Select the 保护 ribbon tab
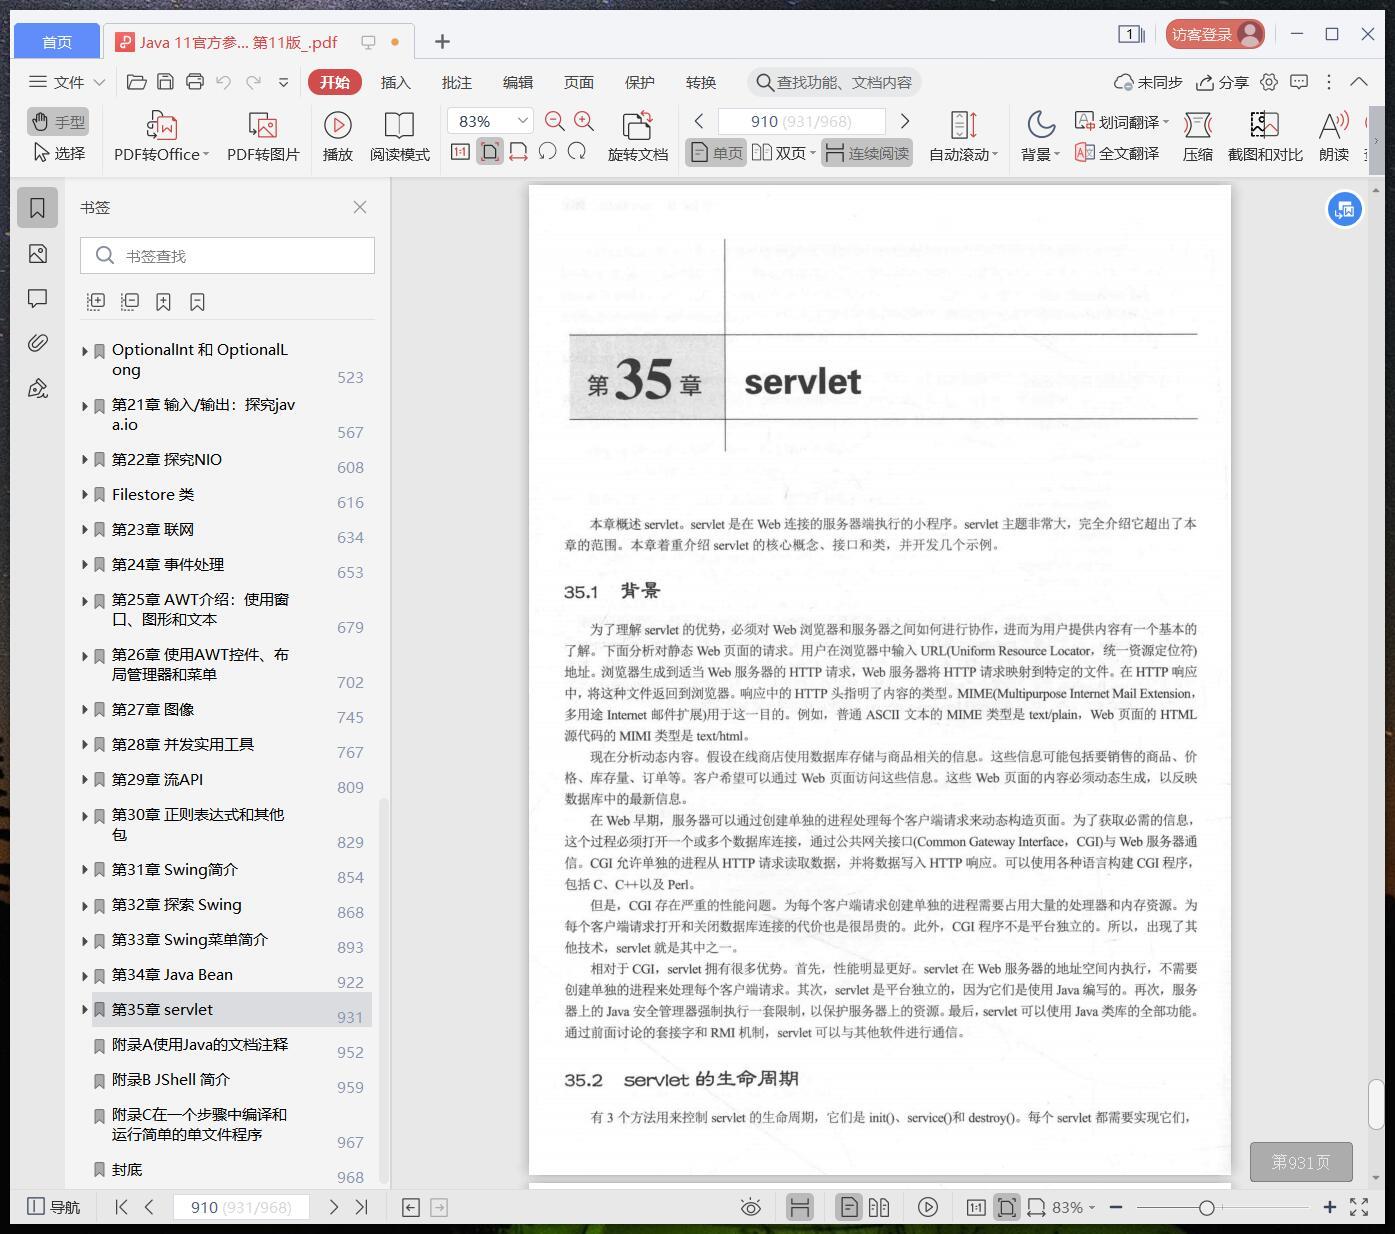The image size is (1395, 1234). pos(640,82)
